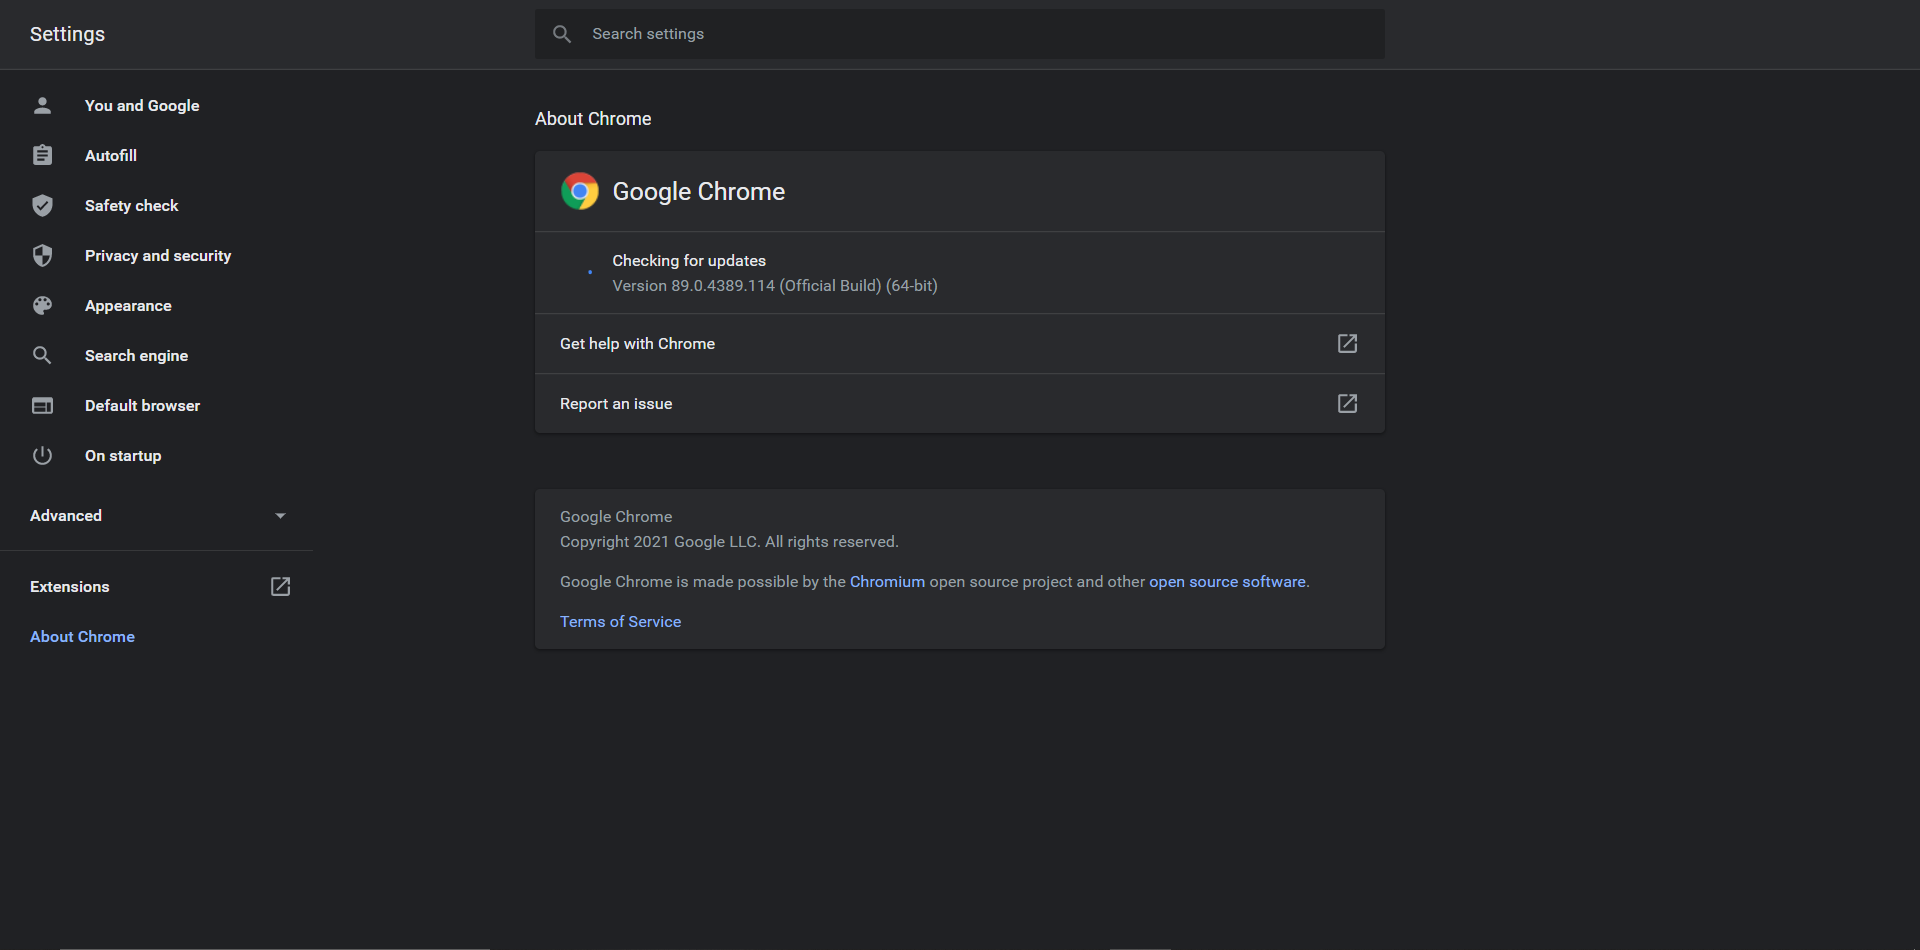The image size is (1920, 950).
Task: Open Privacy and security settings
Action: 158,256
